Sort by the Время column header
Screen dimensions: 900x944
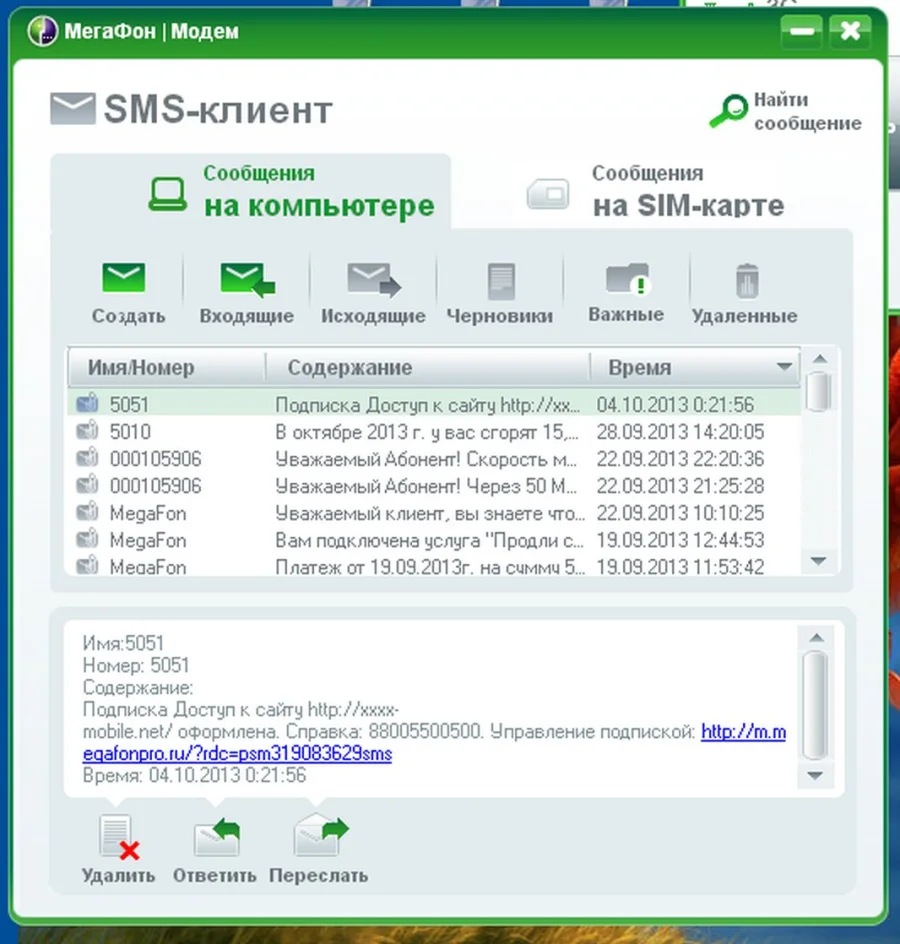tap(695, 367)
